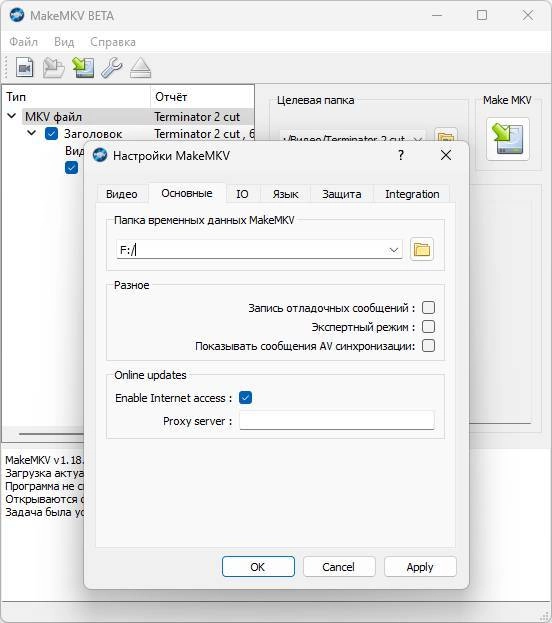
Task: Open the Файл menu
Action: pyautogui.click(x=23, y=42)
